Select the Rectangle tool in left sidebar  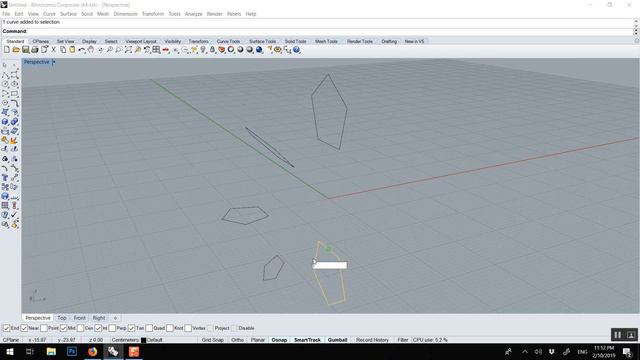(x=15, y=94)
